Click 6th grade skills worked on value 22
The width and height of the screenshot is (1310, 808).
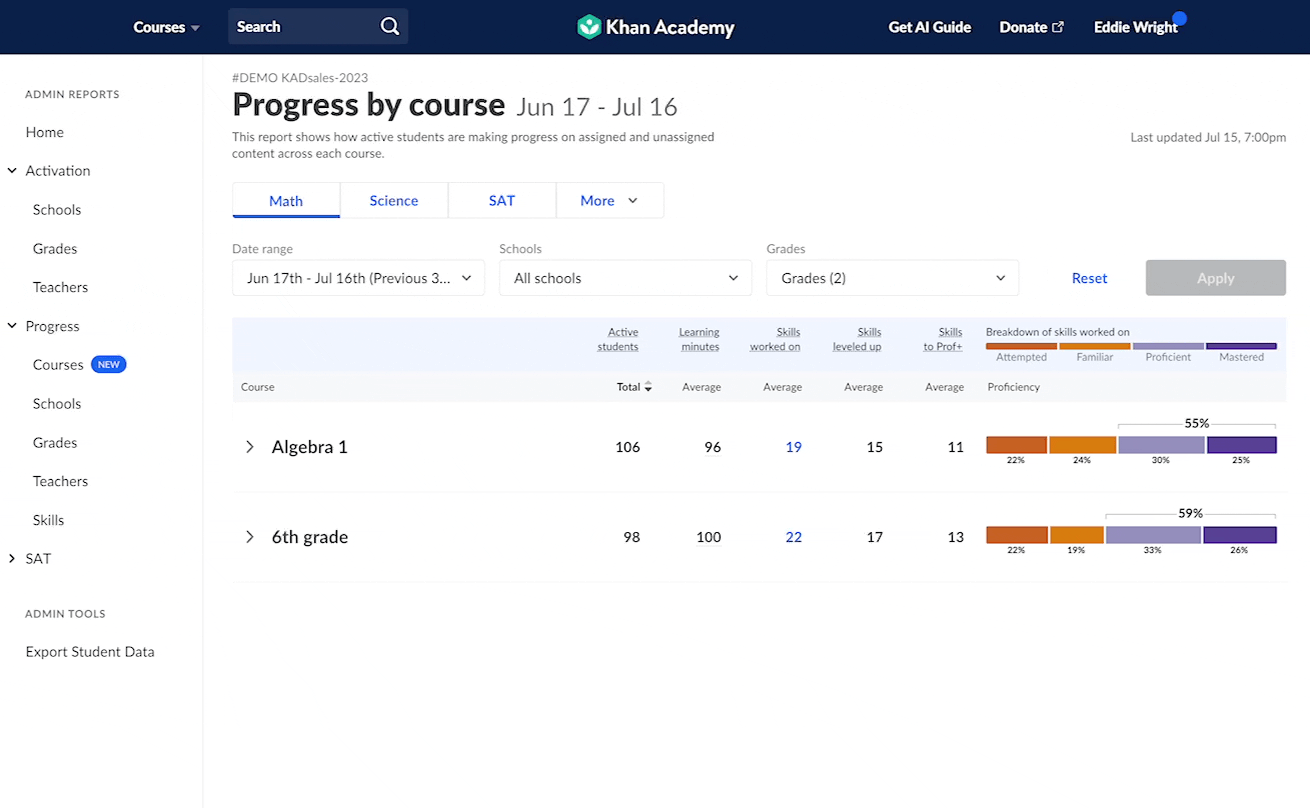click(793, 537)
